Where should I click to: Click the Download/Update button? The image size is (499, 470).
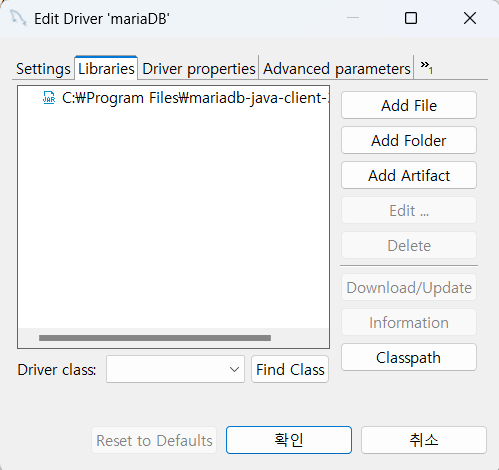(409, 287)
